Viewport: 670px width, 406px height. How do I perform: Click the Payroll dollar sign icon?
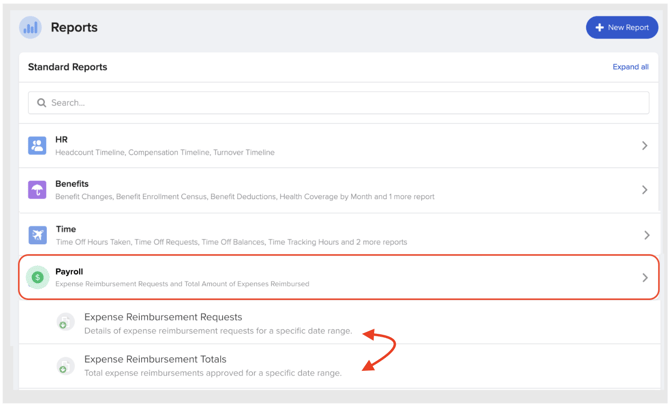click(x=37, y=277)
